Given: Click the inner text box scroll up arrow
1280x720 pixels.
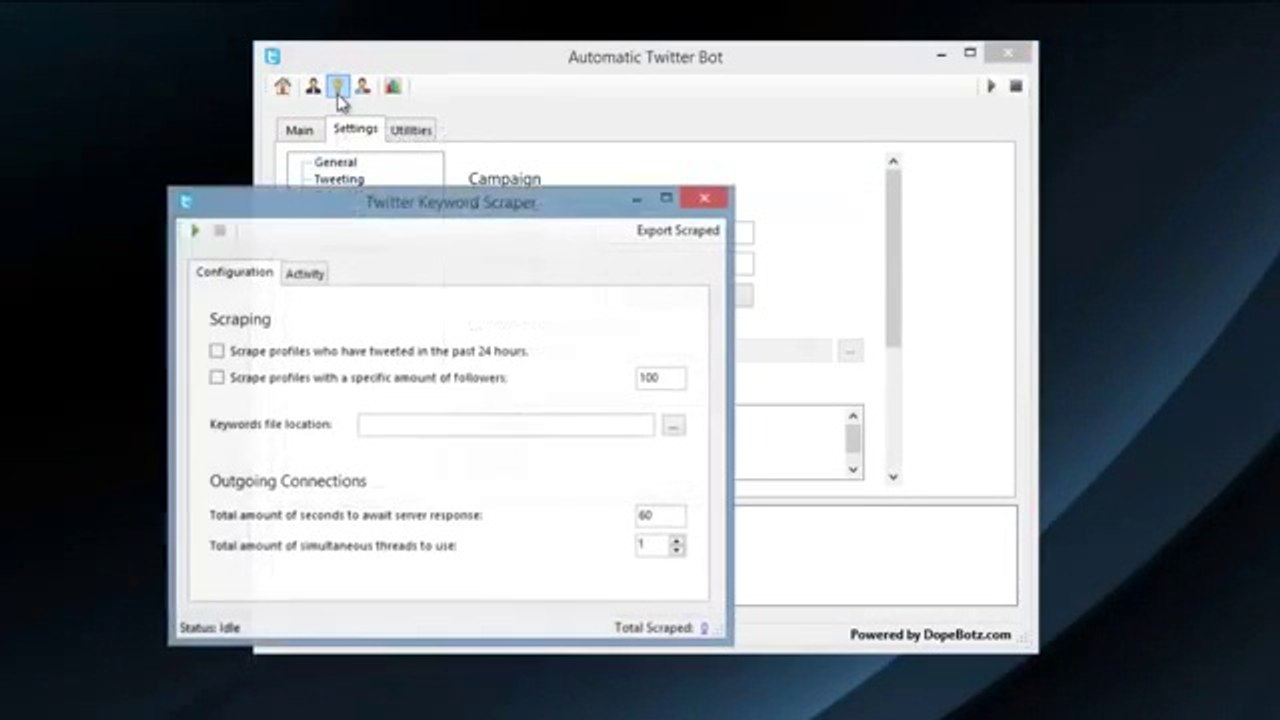Looking at the screenshot, I should pos(853,417).
